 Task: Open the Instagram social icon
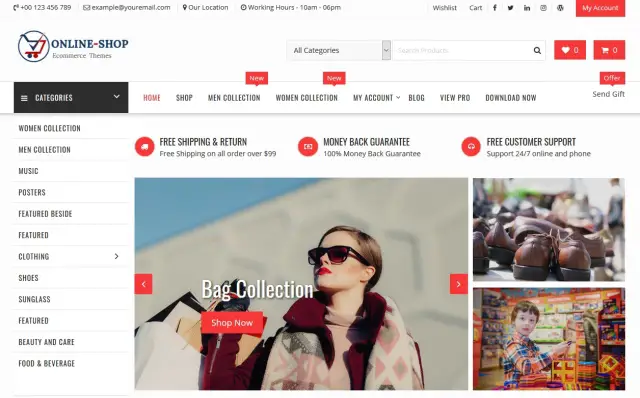tap(543, 8)
